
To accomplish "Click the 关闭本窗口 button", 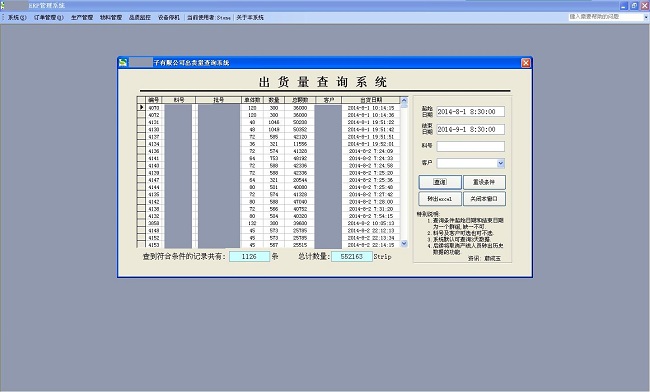I will 484,199.
